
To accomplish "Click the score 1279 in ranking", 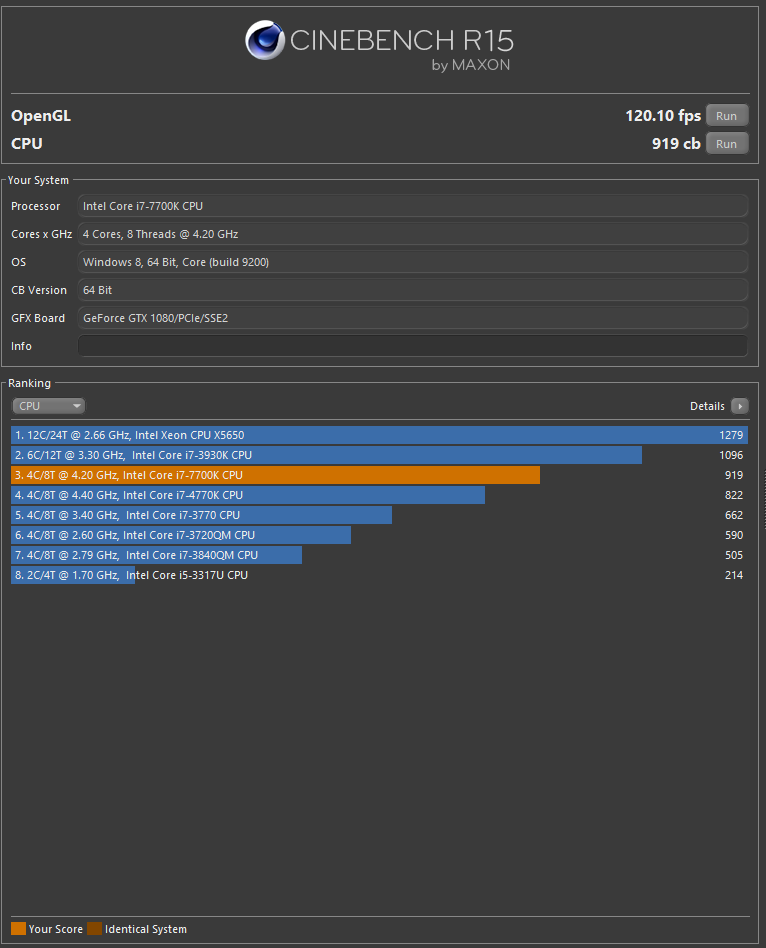I will pyautogui.click(x=731, y=435).
